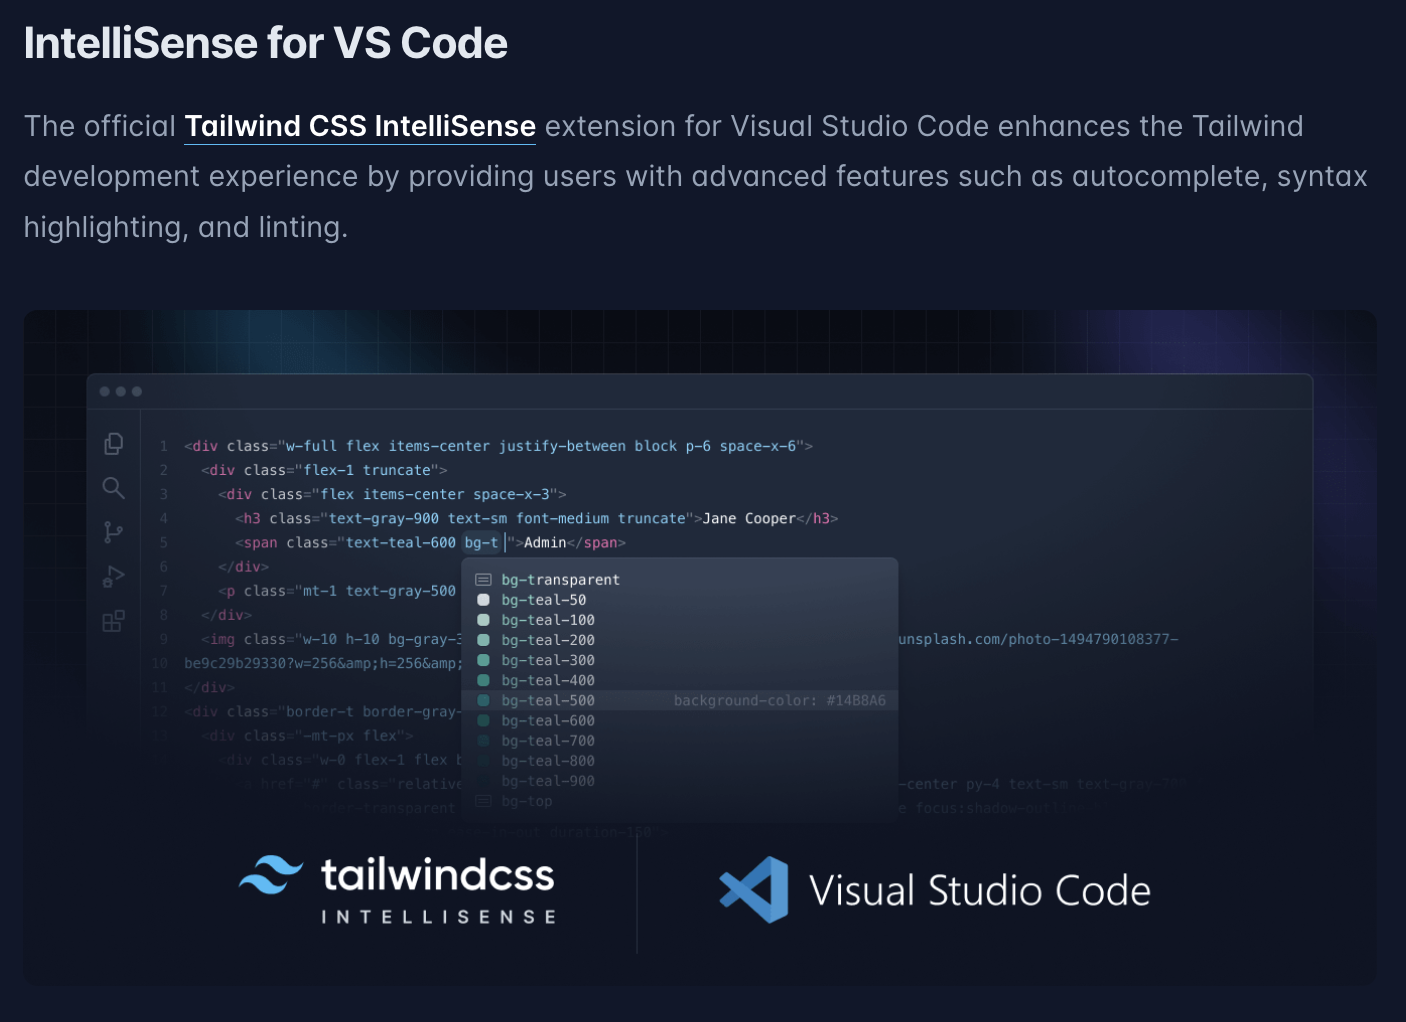Open the Extensions blocks icon

pyautogui.click(x=114, y=621)
